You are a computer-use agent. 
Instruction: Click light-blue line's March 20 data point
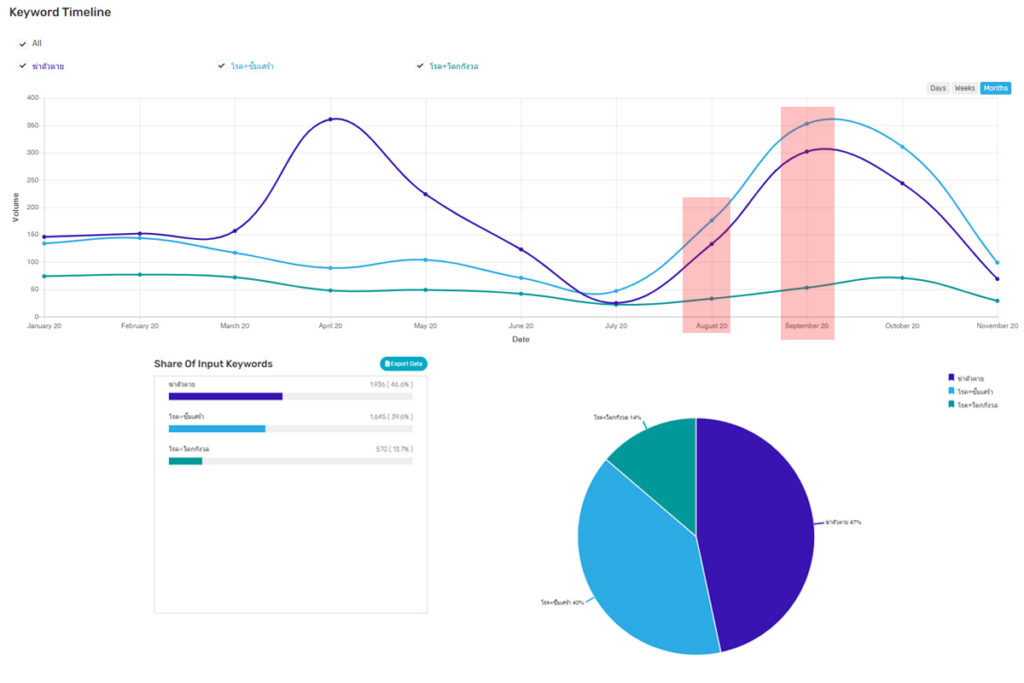tap(235, 253)
